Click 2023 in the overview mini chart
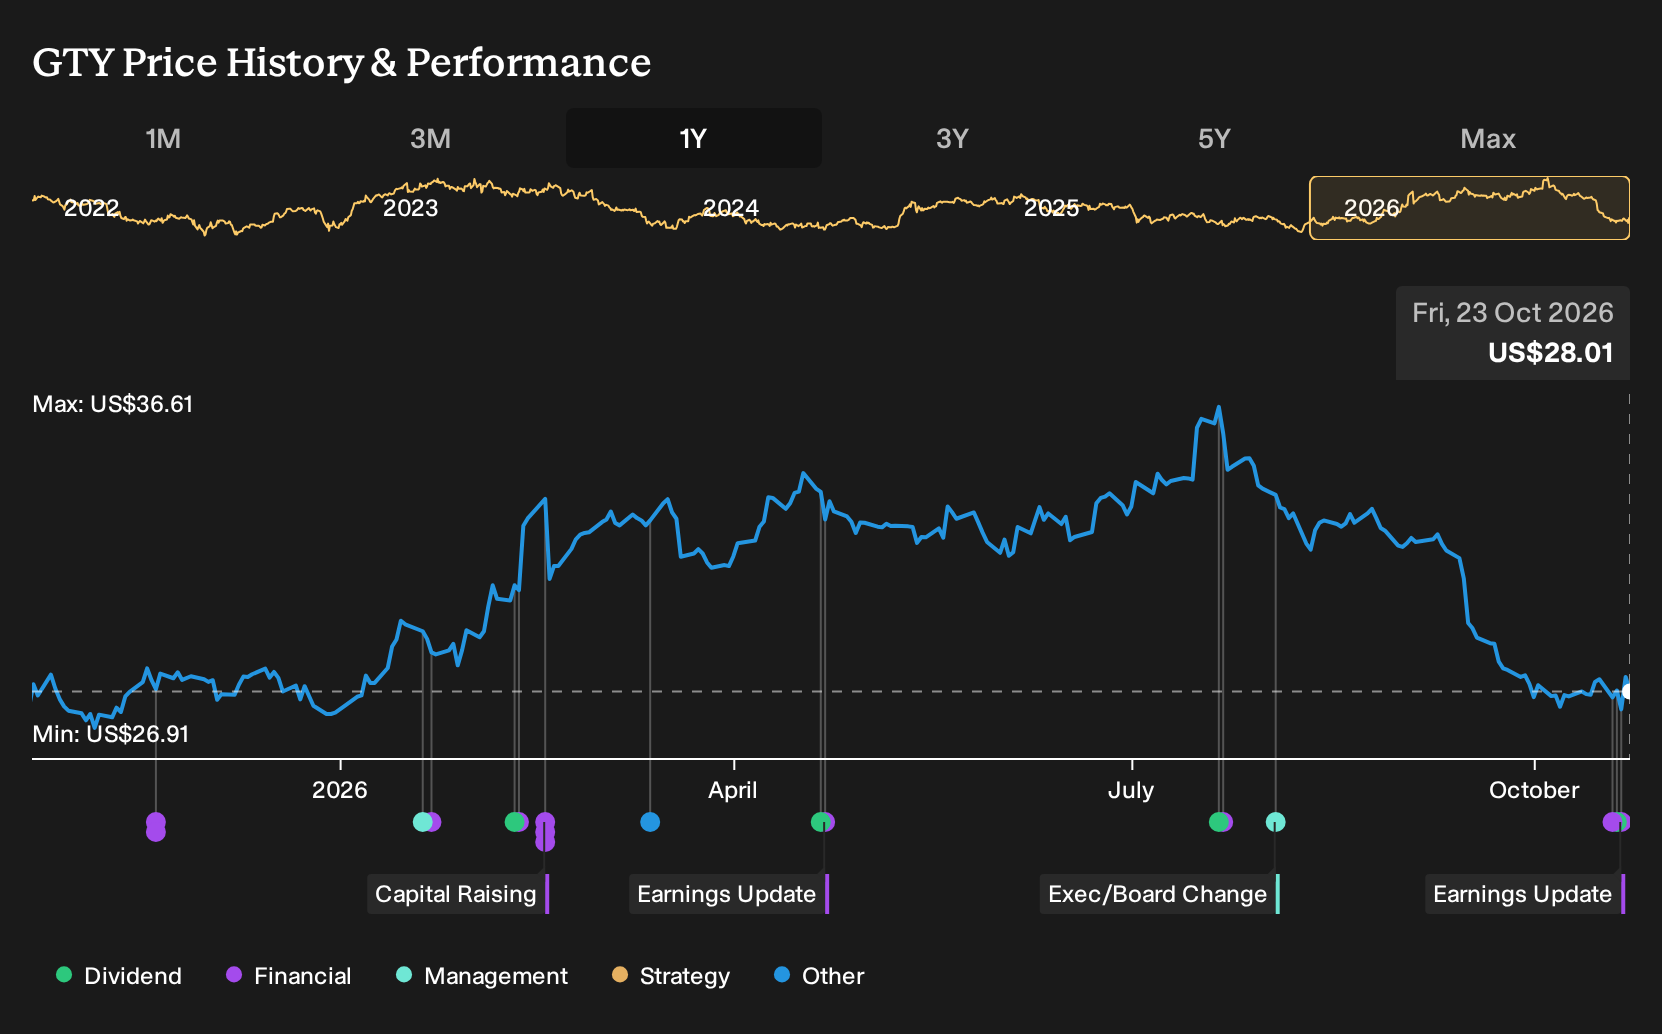This screenshot has height=1034, width=1662. click(x=411, y=208)
